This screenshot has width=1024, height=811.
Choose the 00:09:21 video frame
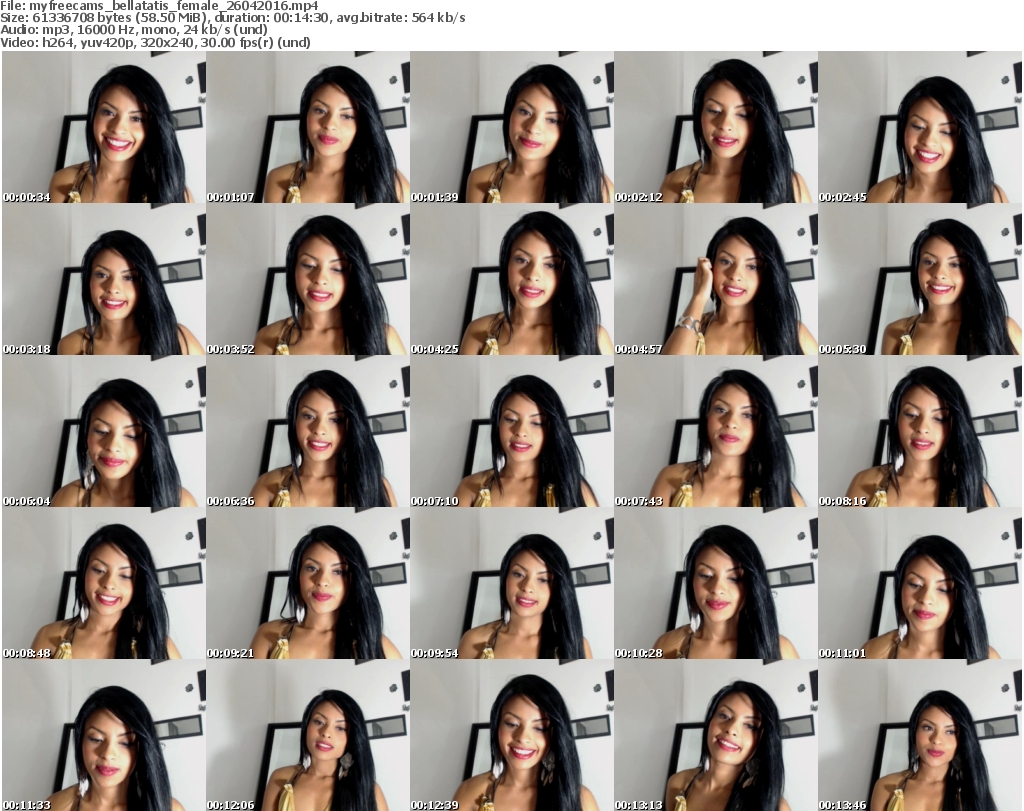pyautogui.click(x=308, y=584)
